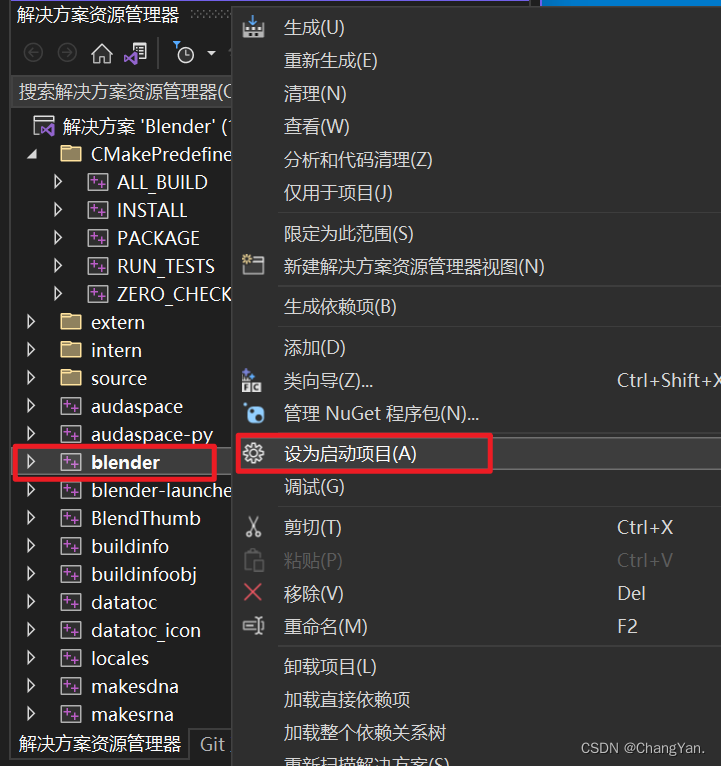Open dropdown arrow next to clock filter

211,53
